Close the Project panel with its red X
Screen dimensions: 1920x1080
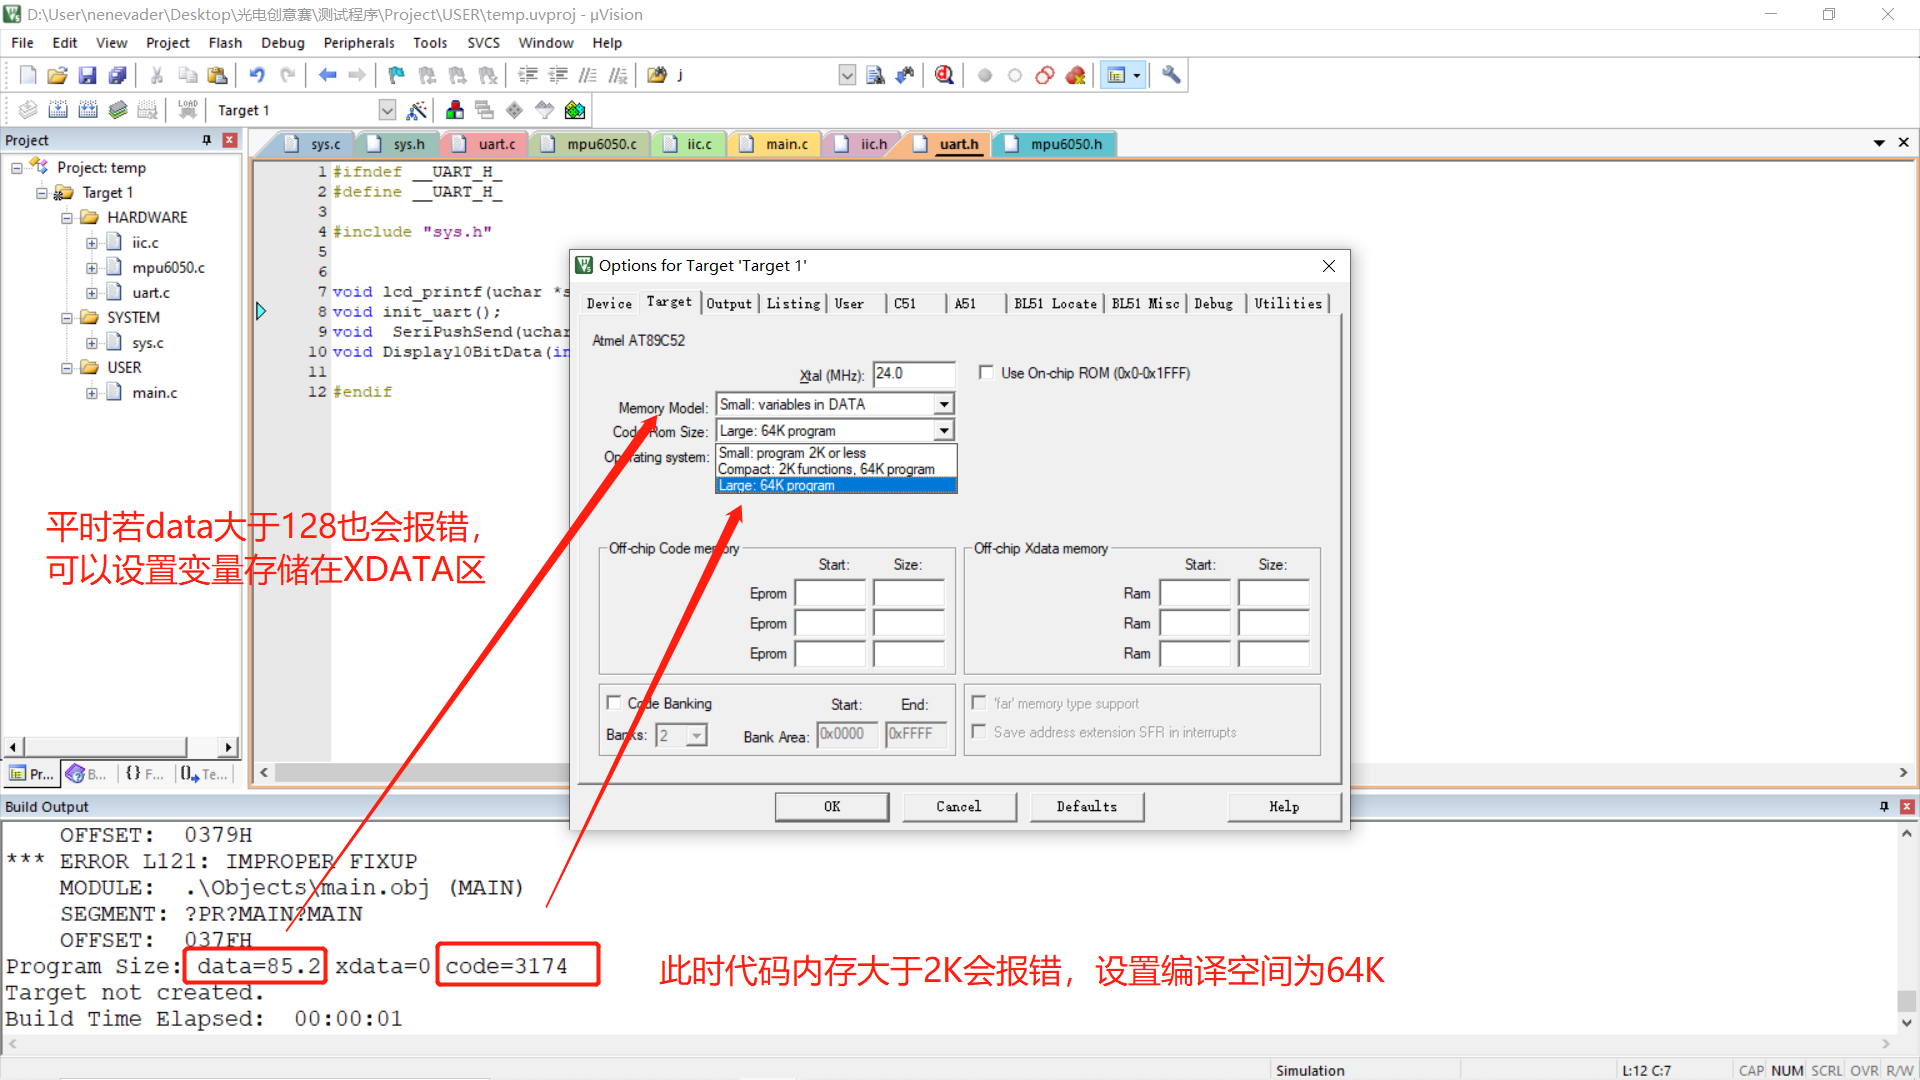[x=230, y=140]
